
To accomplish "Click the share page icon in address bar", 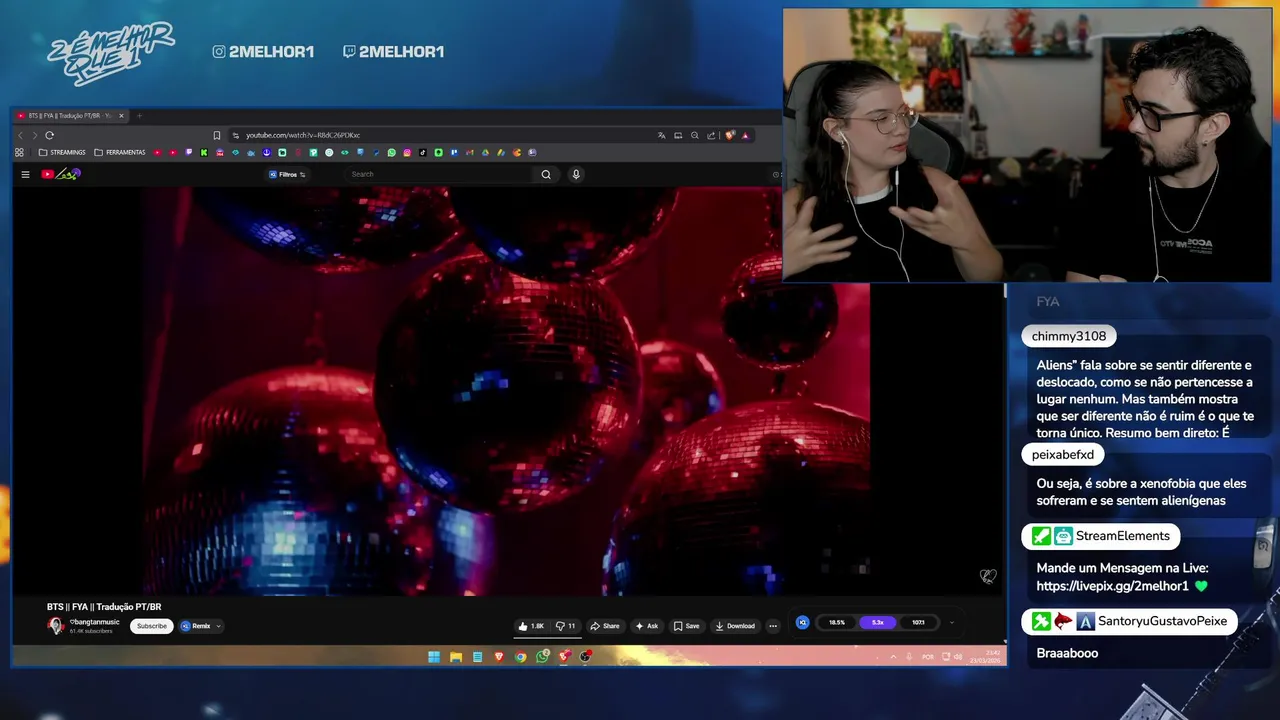I will pyautogui.click(x=710, y=135).
